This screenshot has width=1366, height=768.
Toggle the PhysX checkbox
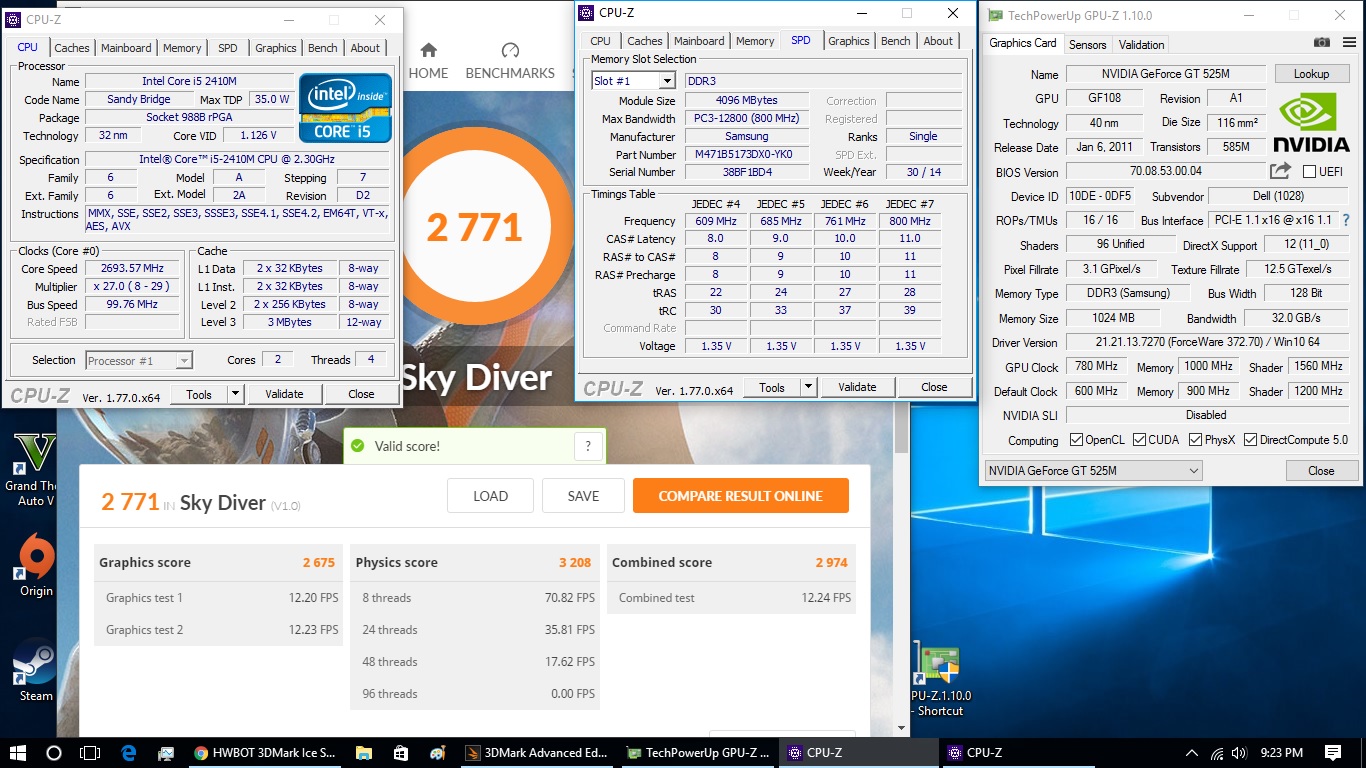pos(1196,440)
